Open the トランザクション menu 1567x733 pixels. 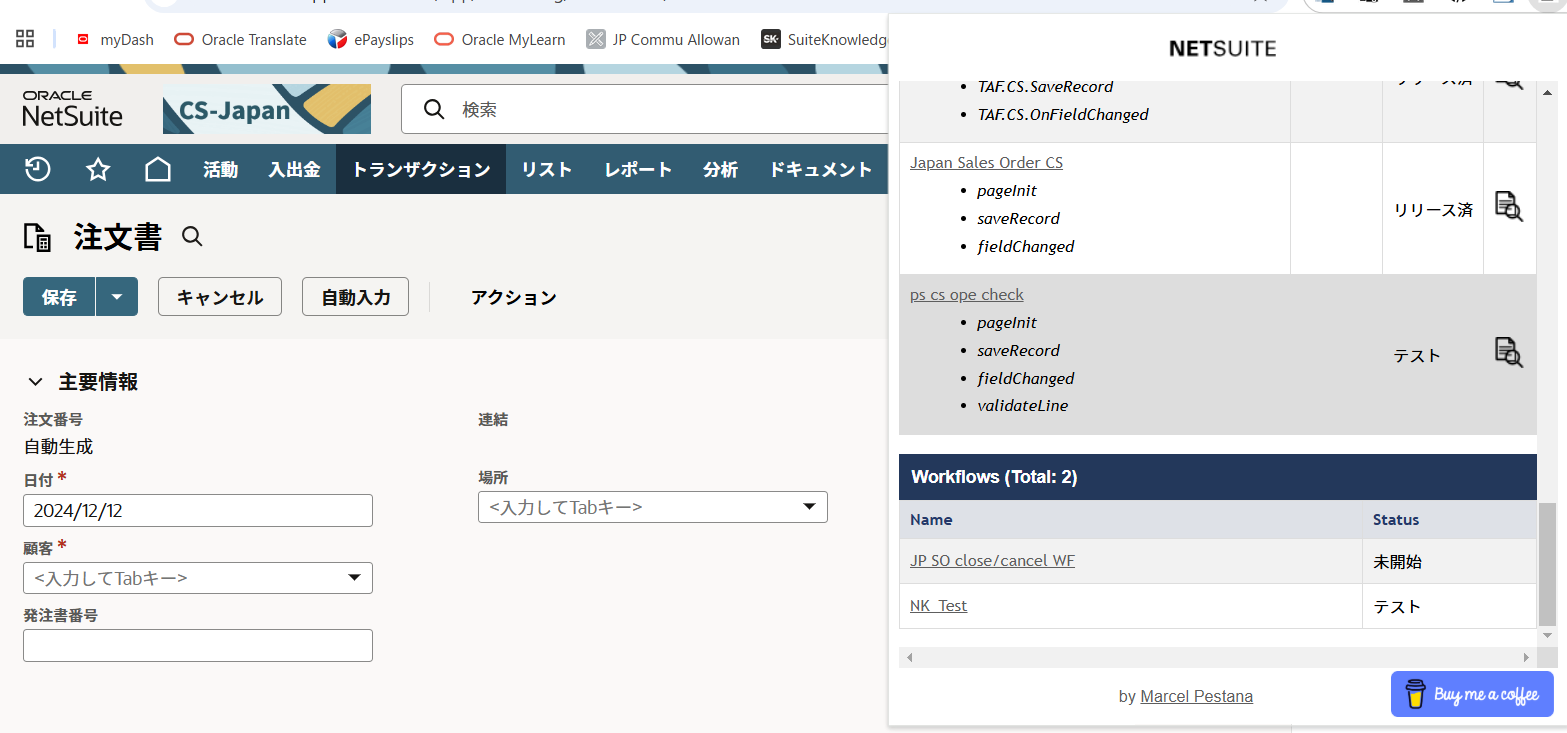pyautogui.click(x=421, y=169)
